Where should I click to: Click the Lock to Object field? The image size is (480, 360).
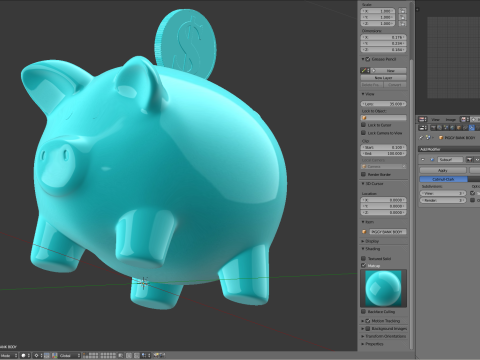point(383,118)
